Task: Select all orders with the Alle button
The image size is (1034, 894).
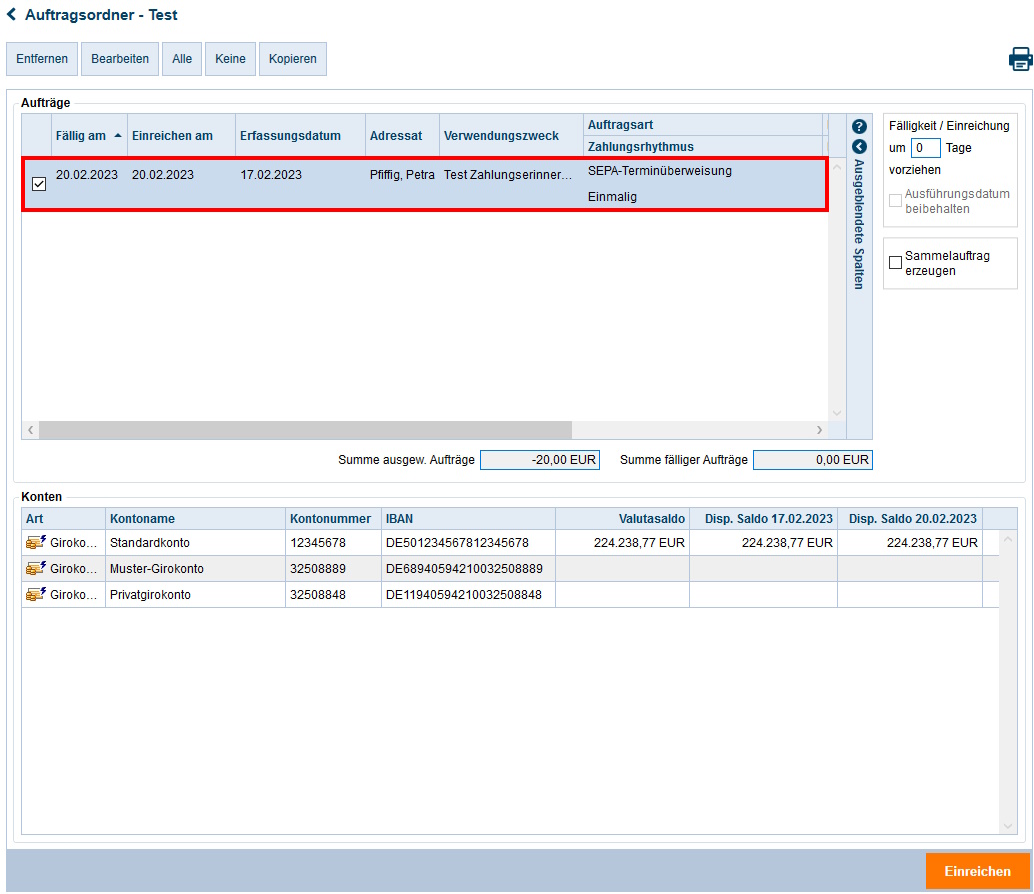Action: click(x=182, y=59)
